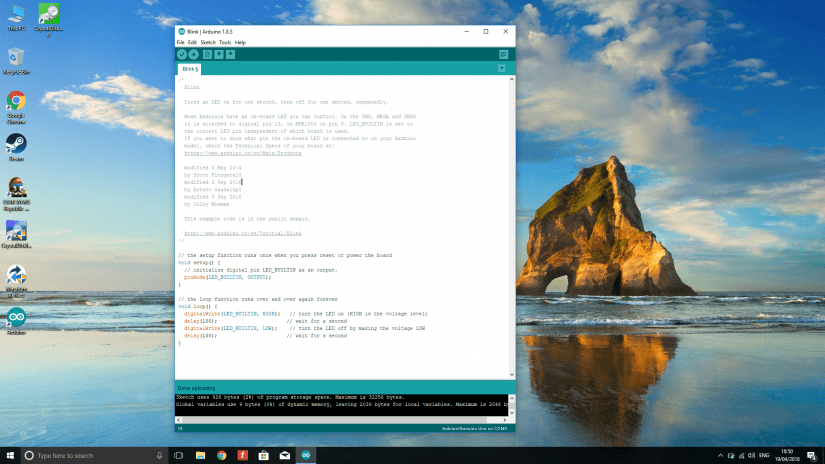The image size is (825, 464).
Task: Follow the arduino.cc Tutorial/Blink link in comment
Action: tap(243, 233)
